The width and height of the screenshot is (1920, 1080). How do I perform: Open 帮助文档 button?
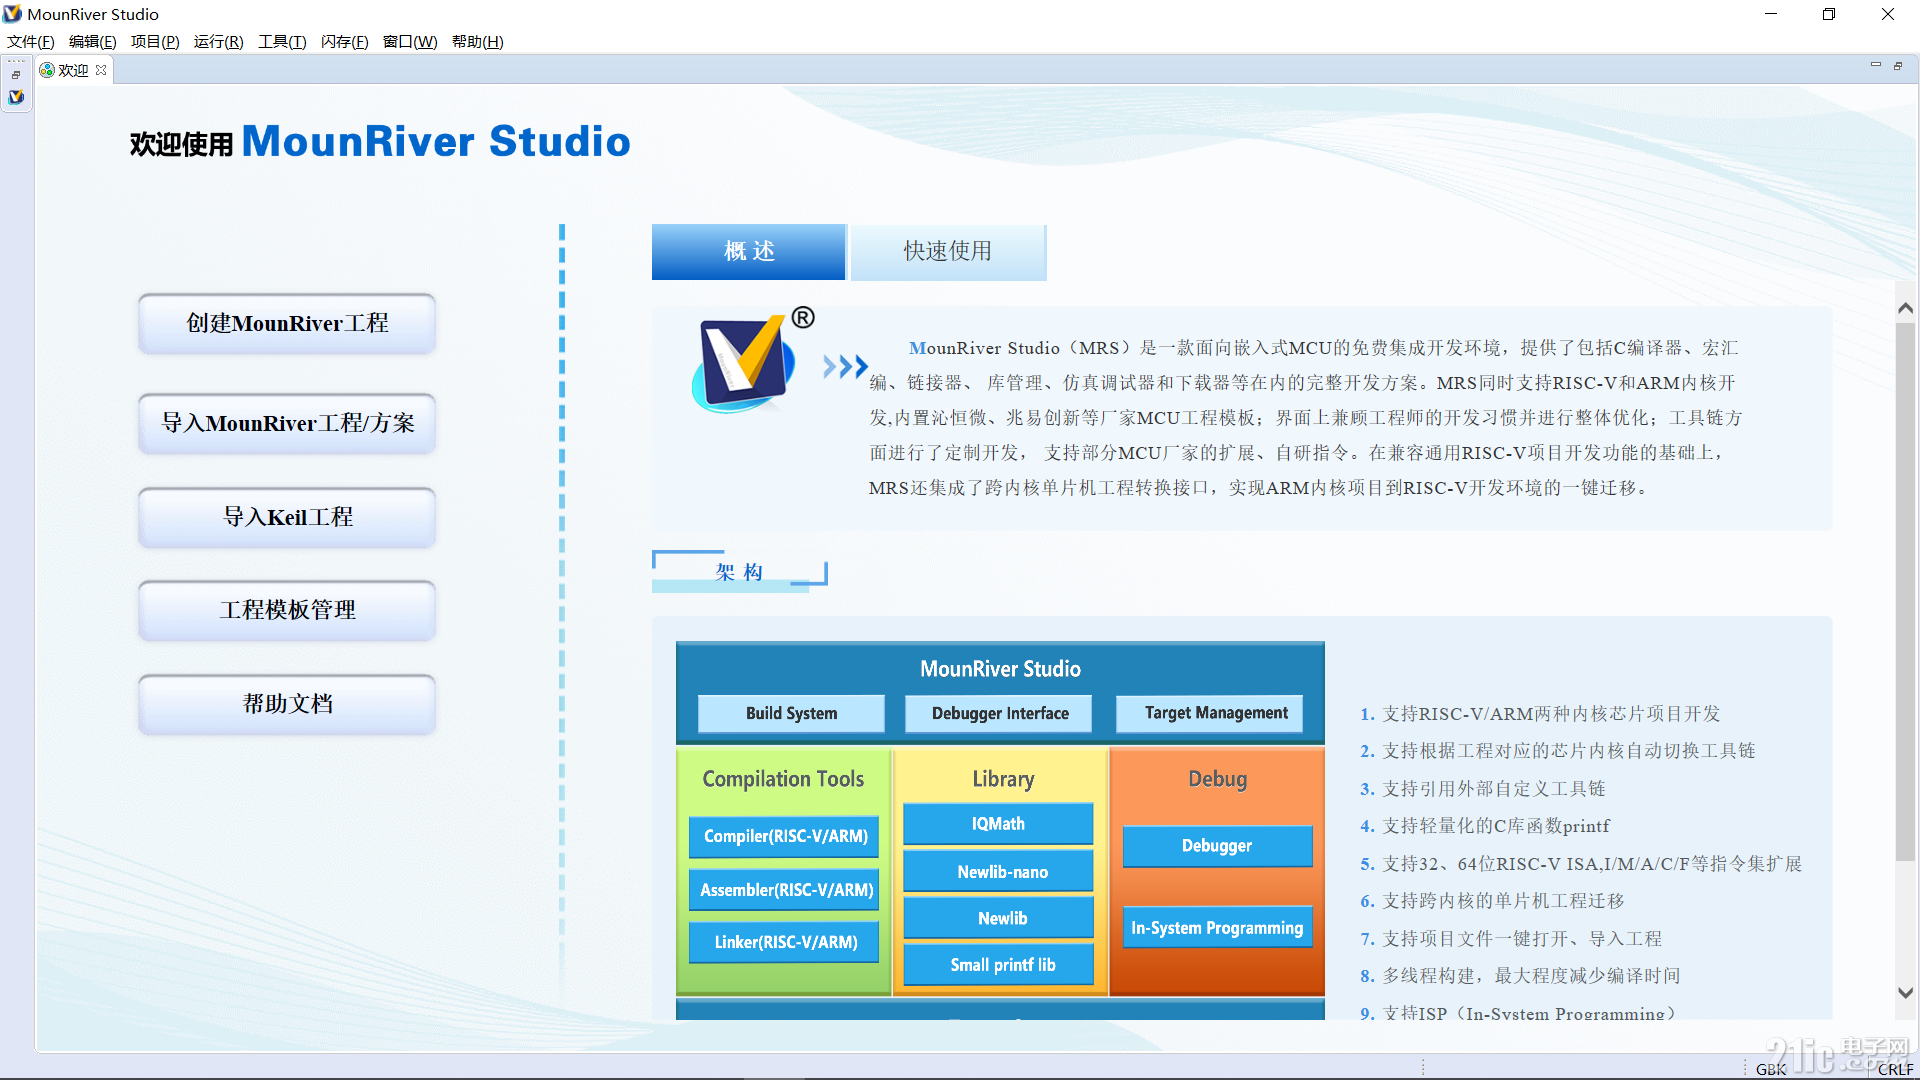click(287, 704)
